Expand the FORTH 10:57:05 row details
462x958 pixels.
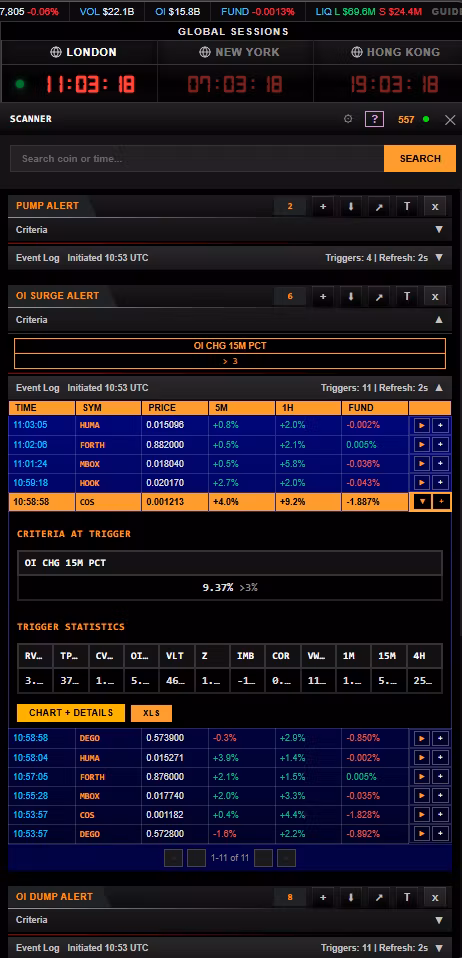422,777
